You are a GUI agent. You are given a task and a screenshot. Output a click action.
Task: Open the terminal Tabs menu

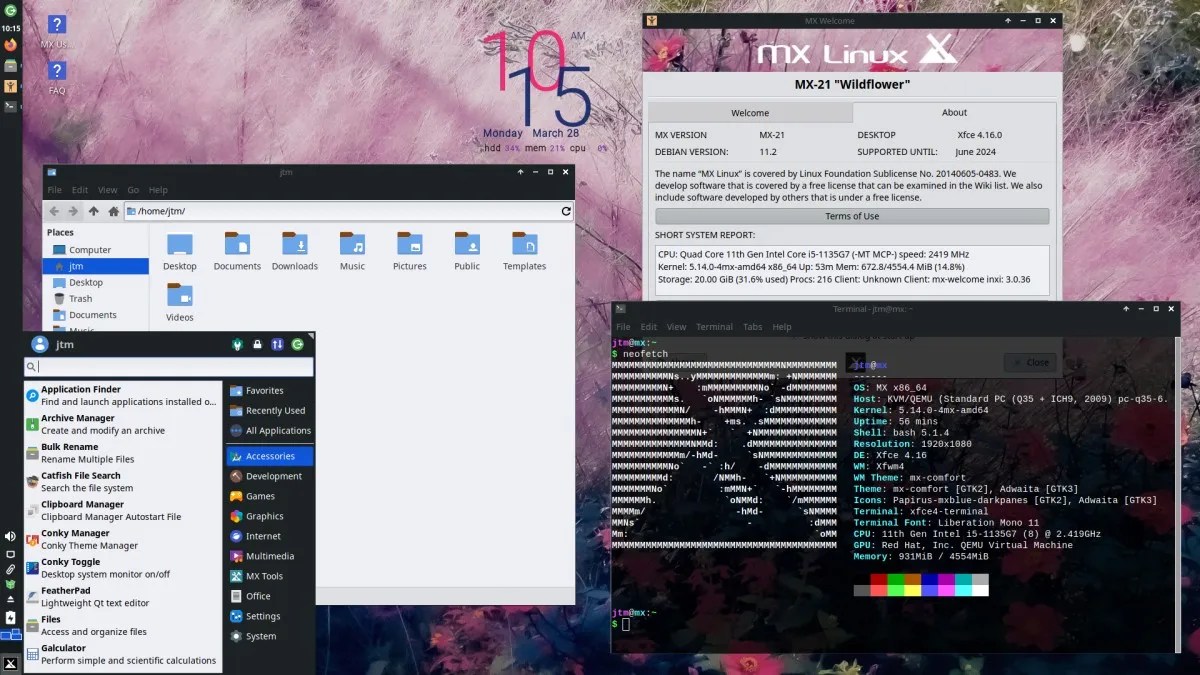753,327
